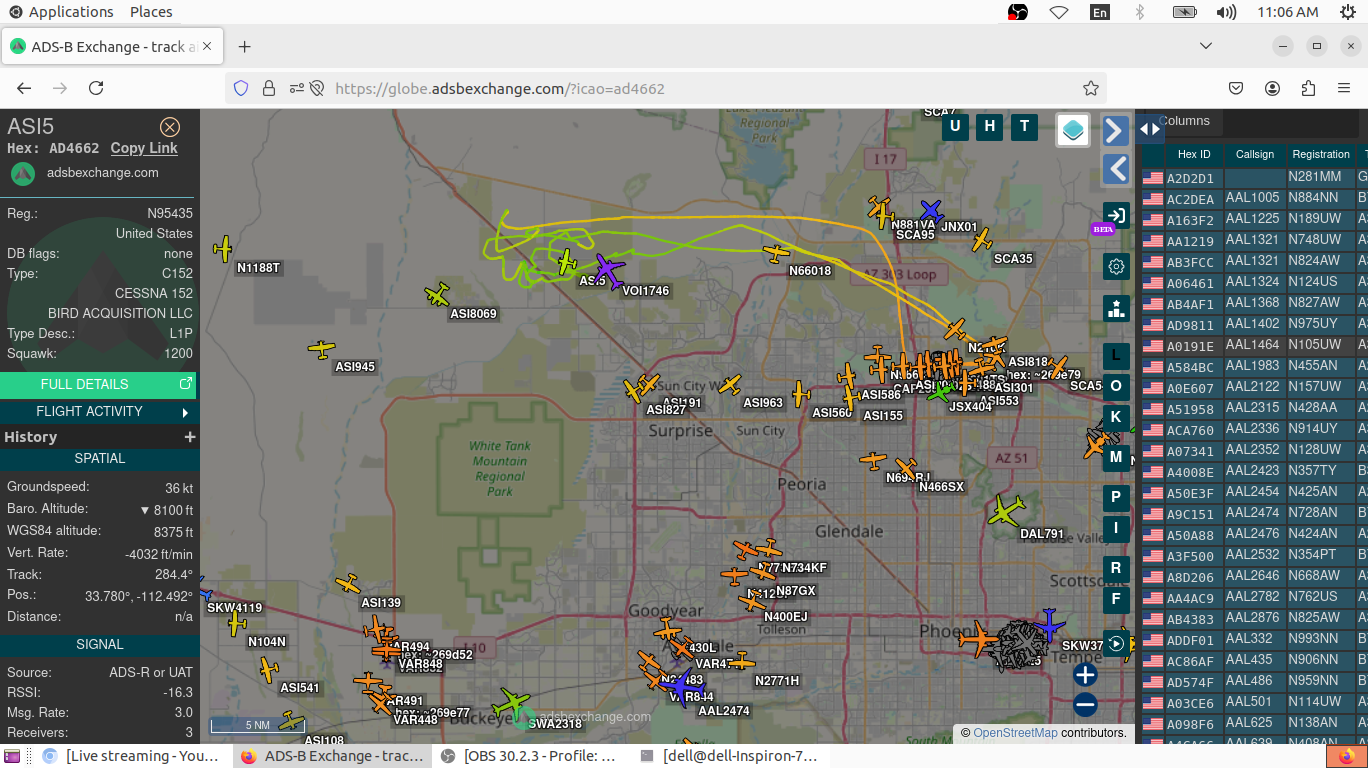Close the ASI5 aircraft info panel
Screen dimensions: 1368x768
point(170,127)
